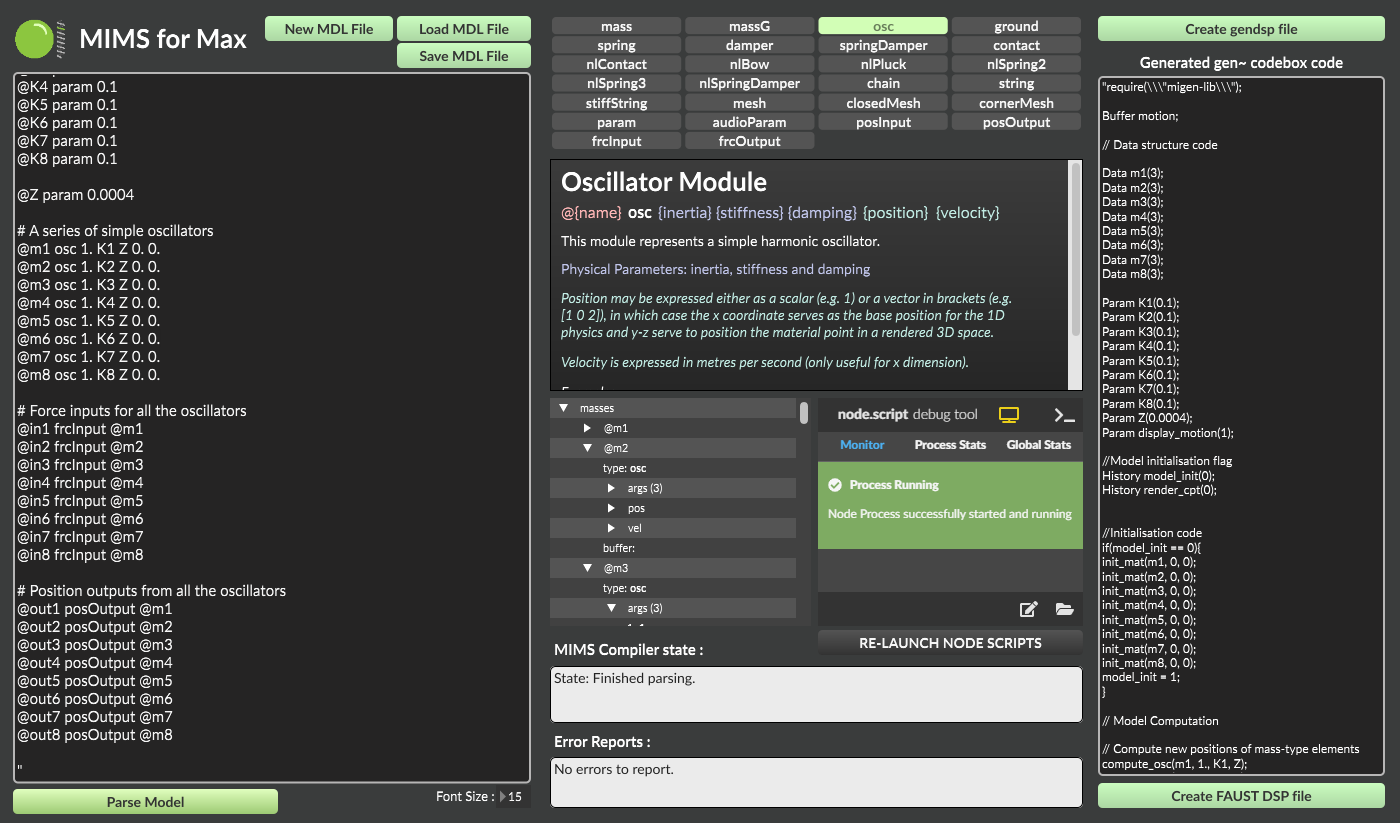Click the open folder icon in debug tool
This screenshot has height=823, width=1400.
pos(1064,609)
